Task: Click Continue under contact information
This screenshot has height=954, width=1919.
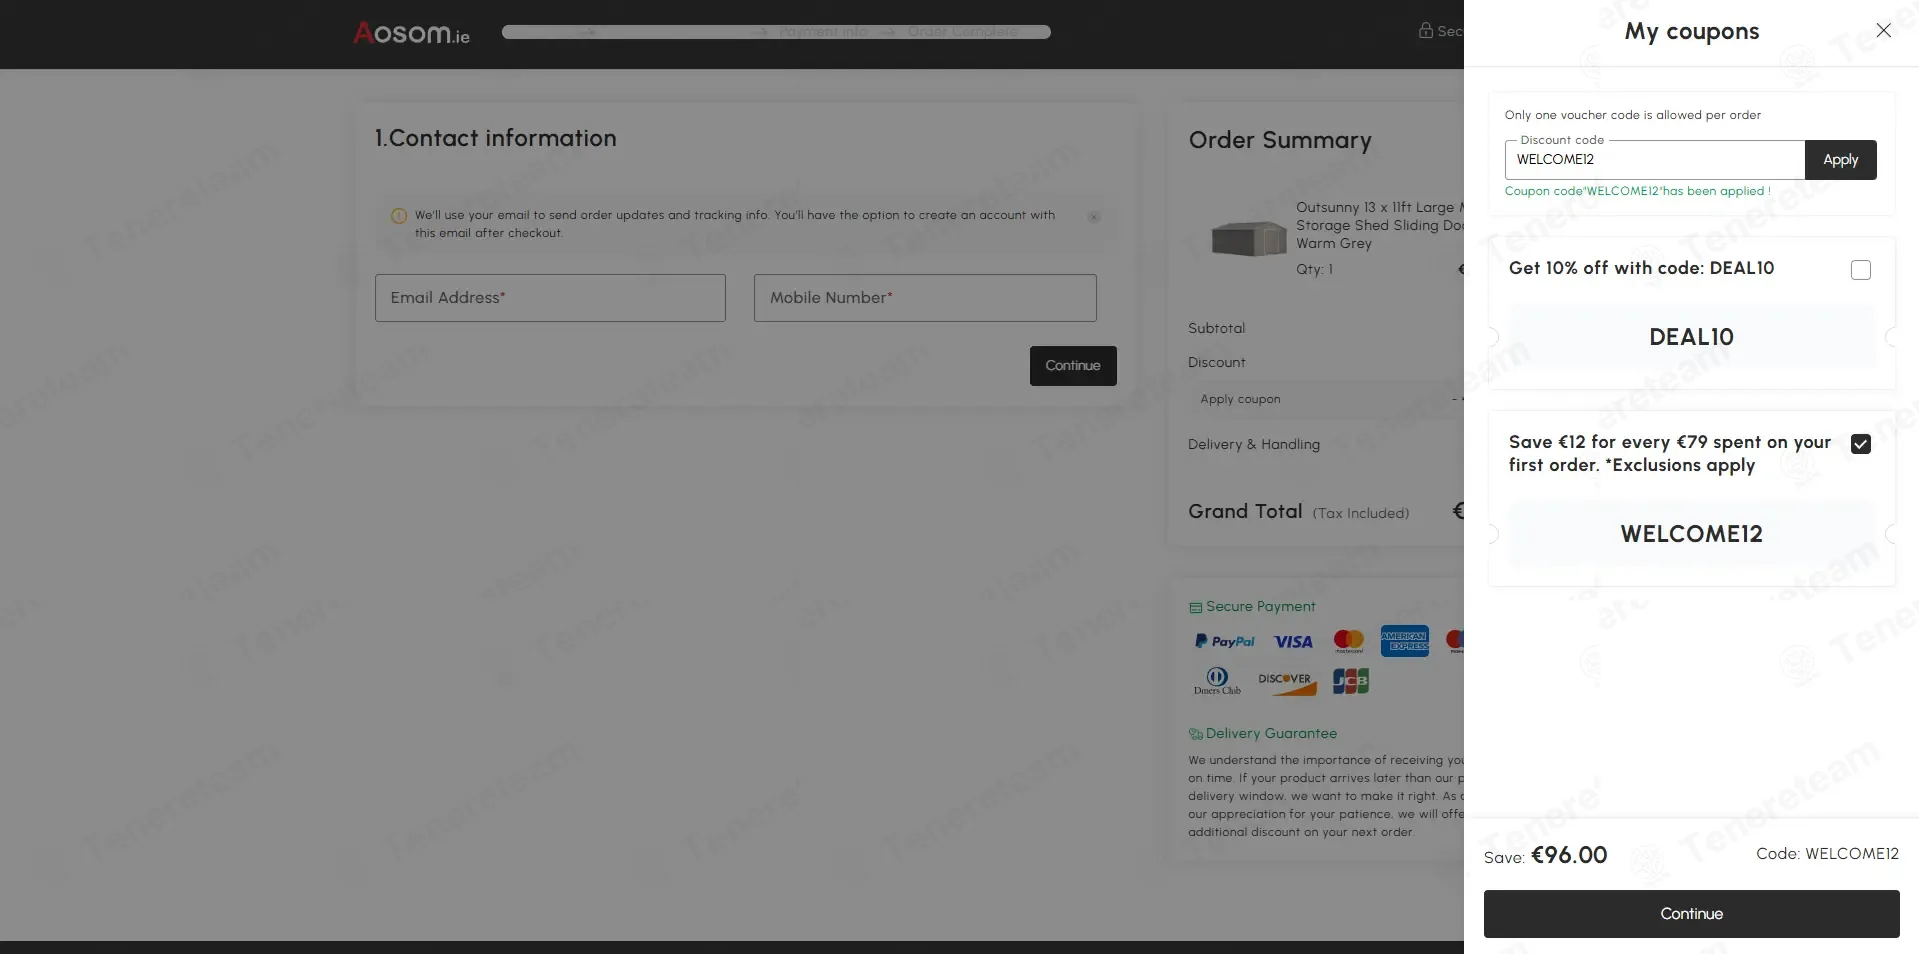Action: click(x=1073, y=366)
